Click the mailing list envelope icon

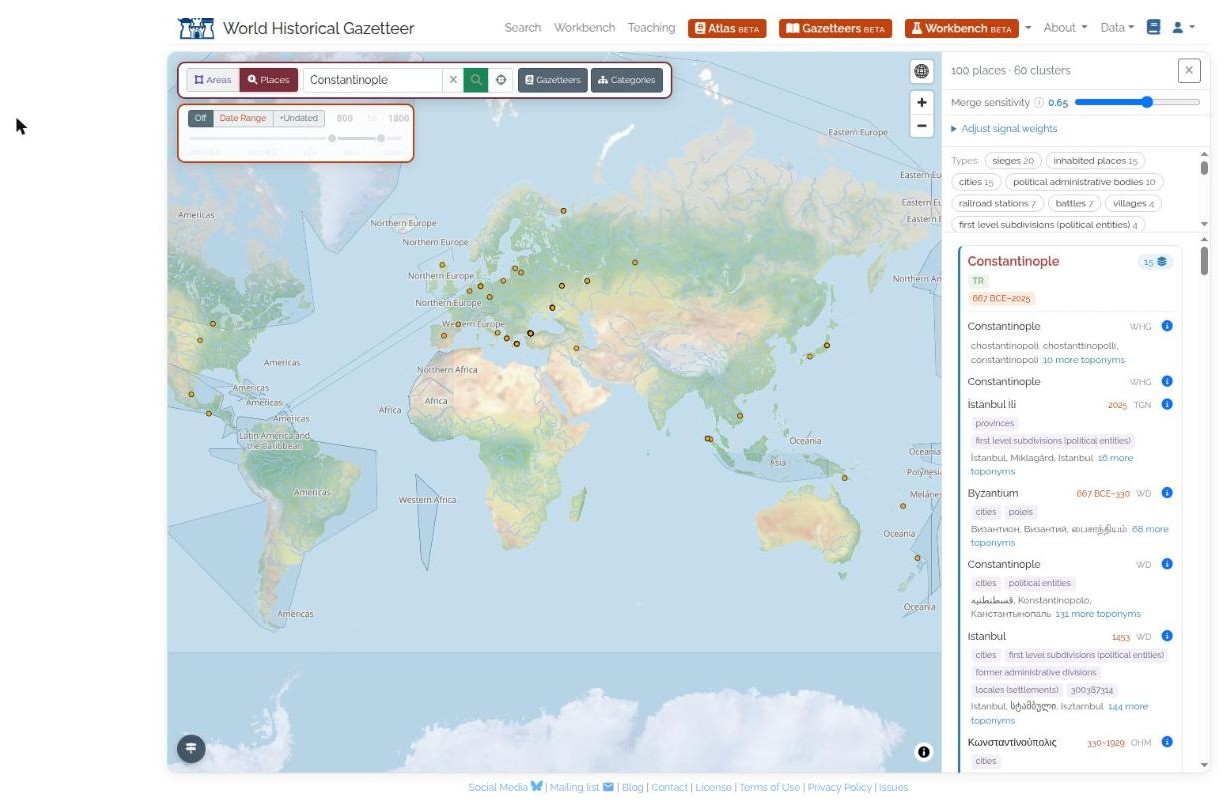tap(608, 787)
